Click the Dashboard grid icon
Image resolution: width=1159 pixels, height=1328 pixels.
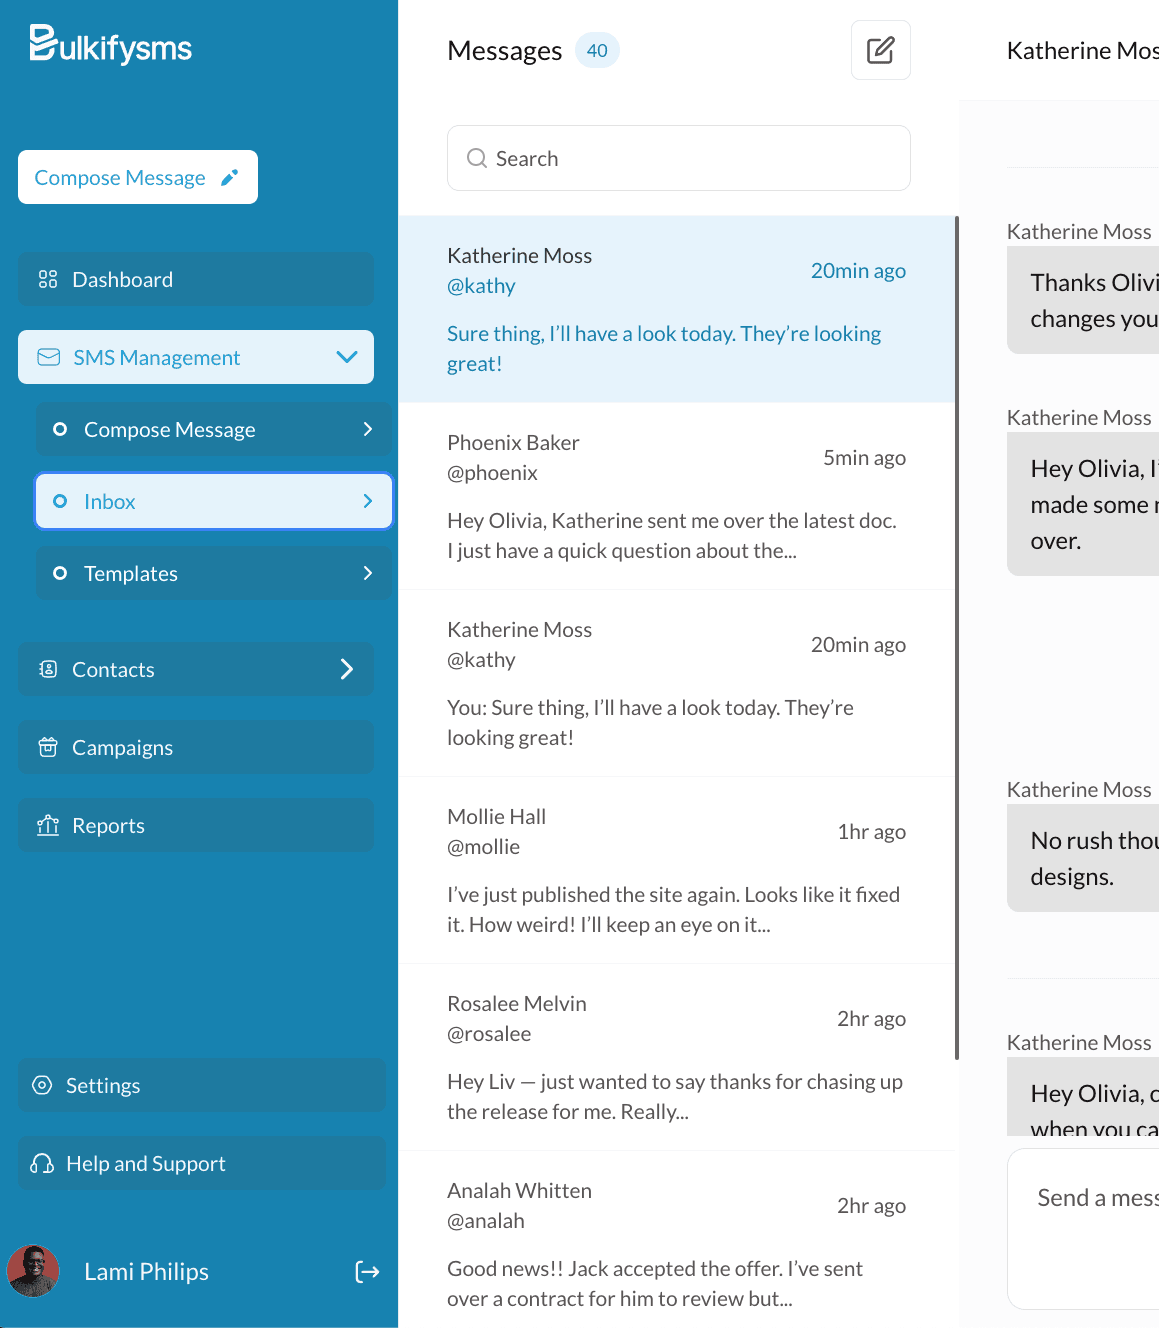click(48, 279)
